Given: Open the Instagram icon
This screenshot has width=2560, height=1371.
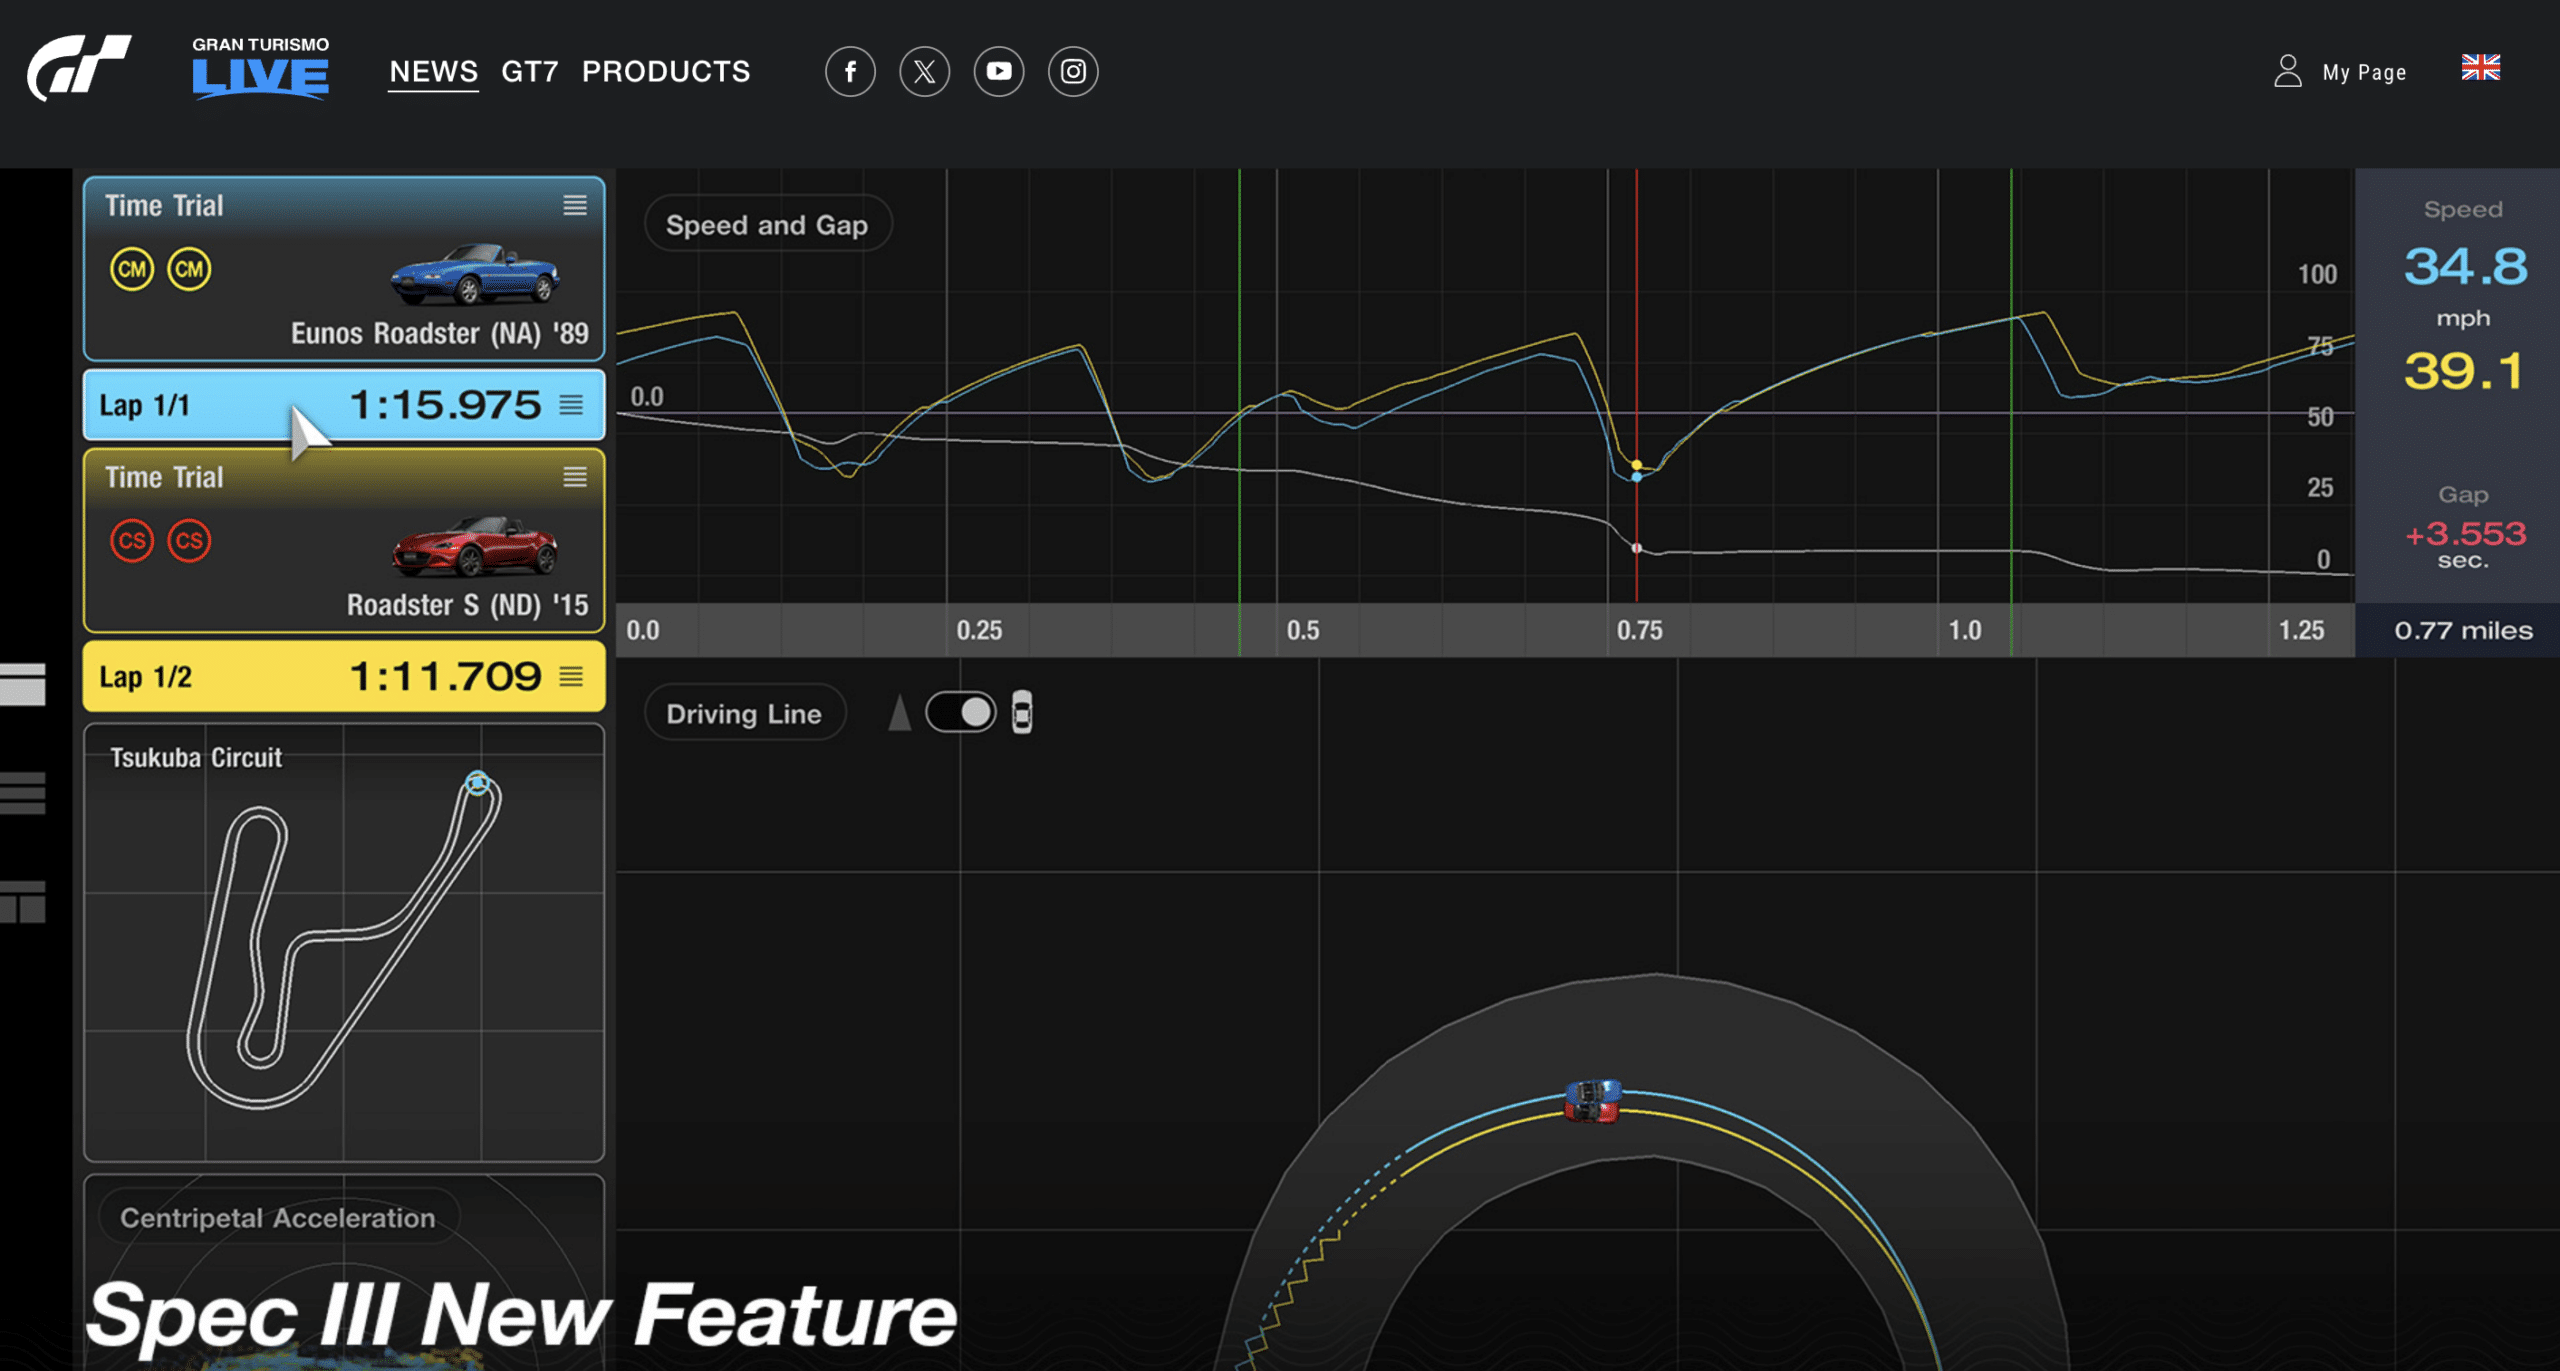Looking at the screenshot, I should pos(1073,72).
